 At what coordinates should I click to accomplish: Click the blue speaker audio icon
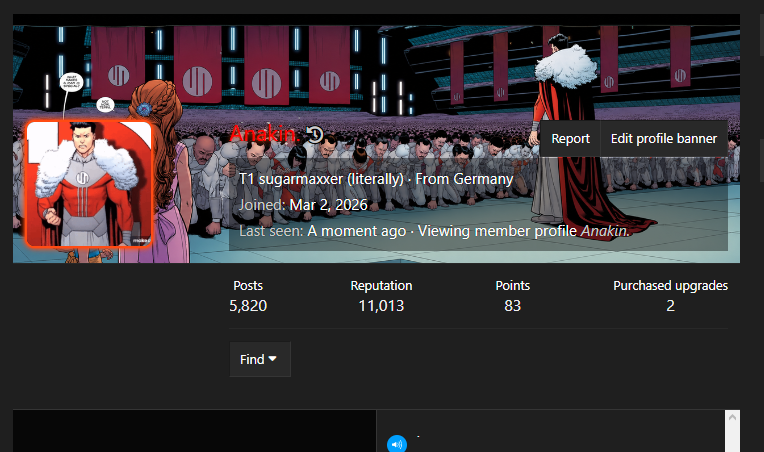pyautogui.click(x=397, y=444)
